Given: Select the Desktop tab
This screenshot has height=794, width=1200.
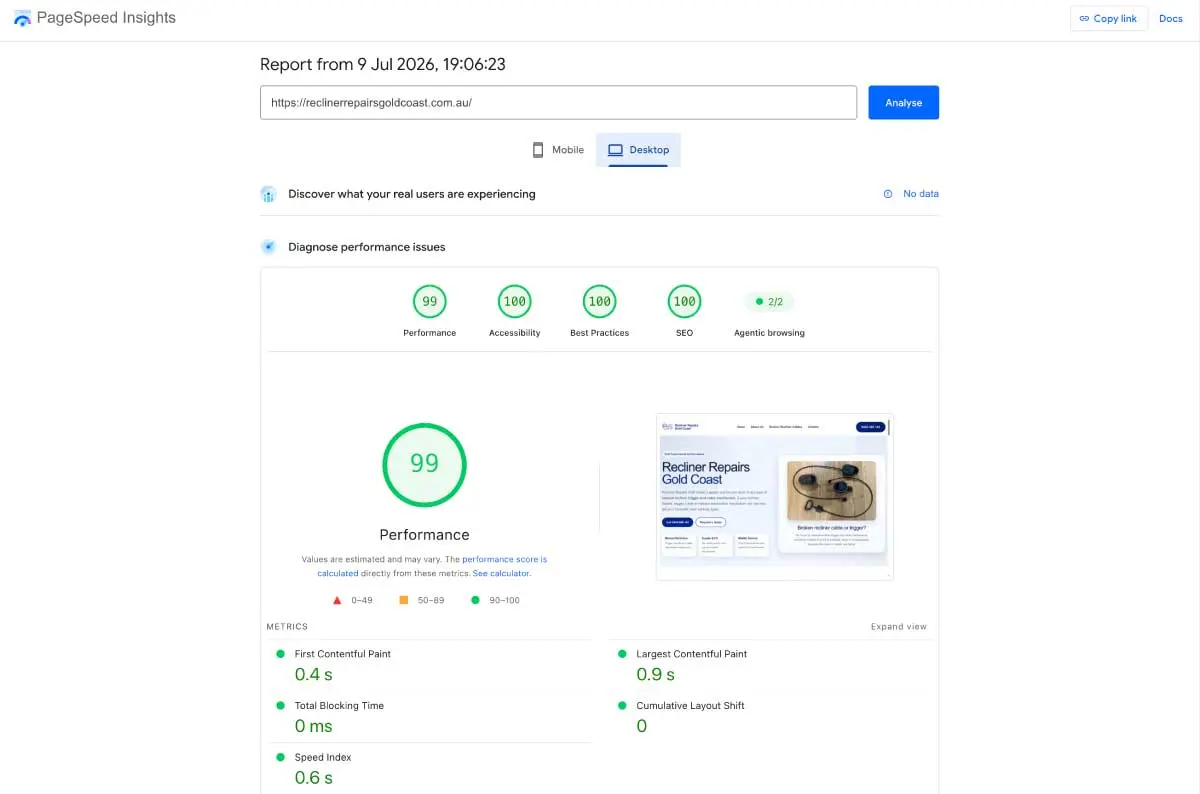Looking at the screenshot, I should 638,150.
